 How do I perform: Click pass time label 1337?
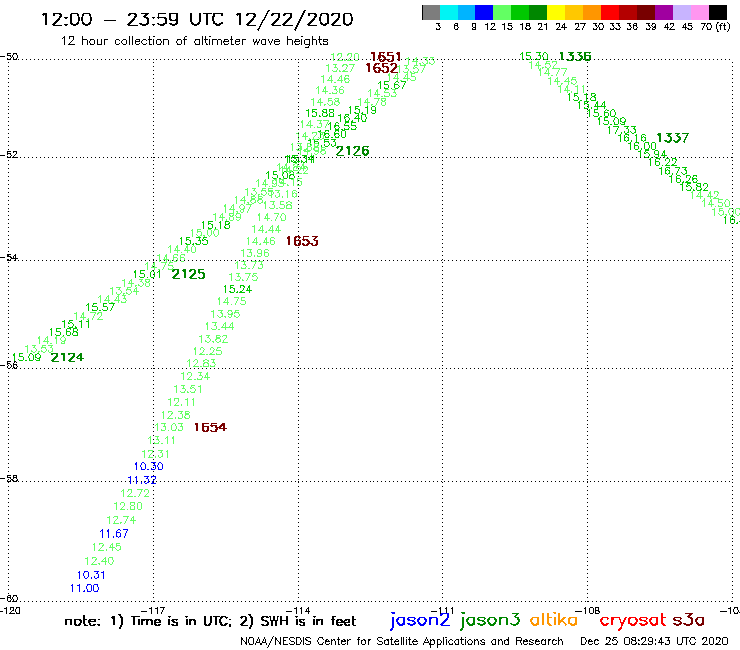point(673,138)
